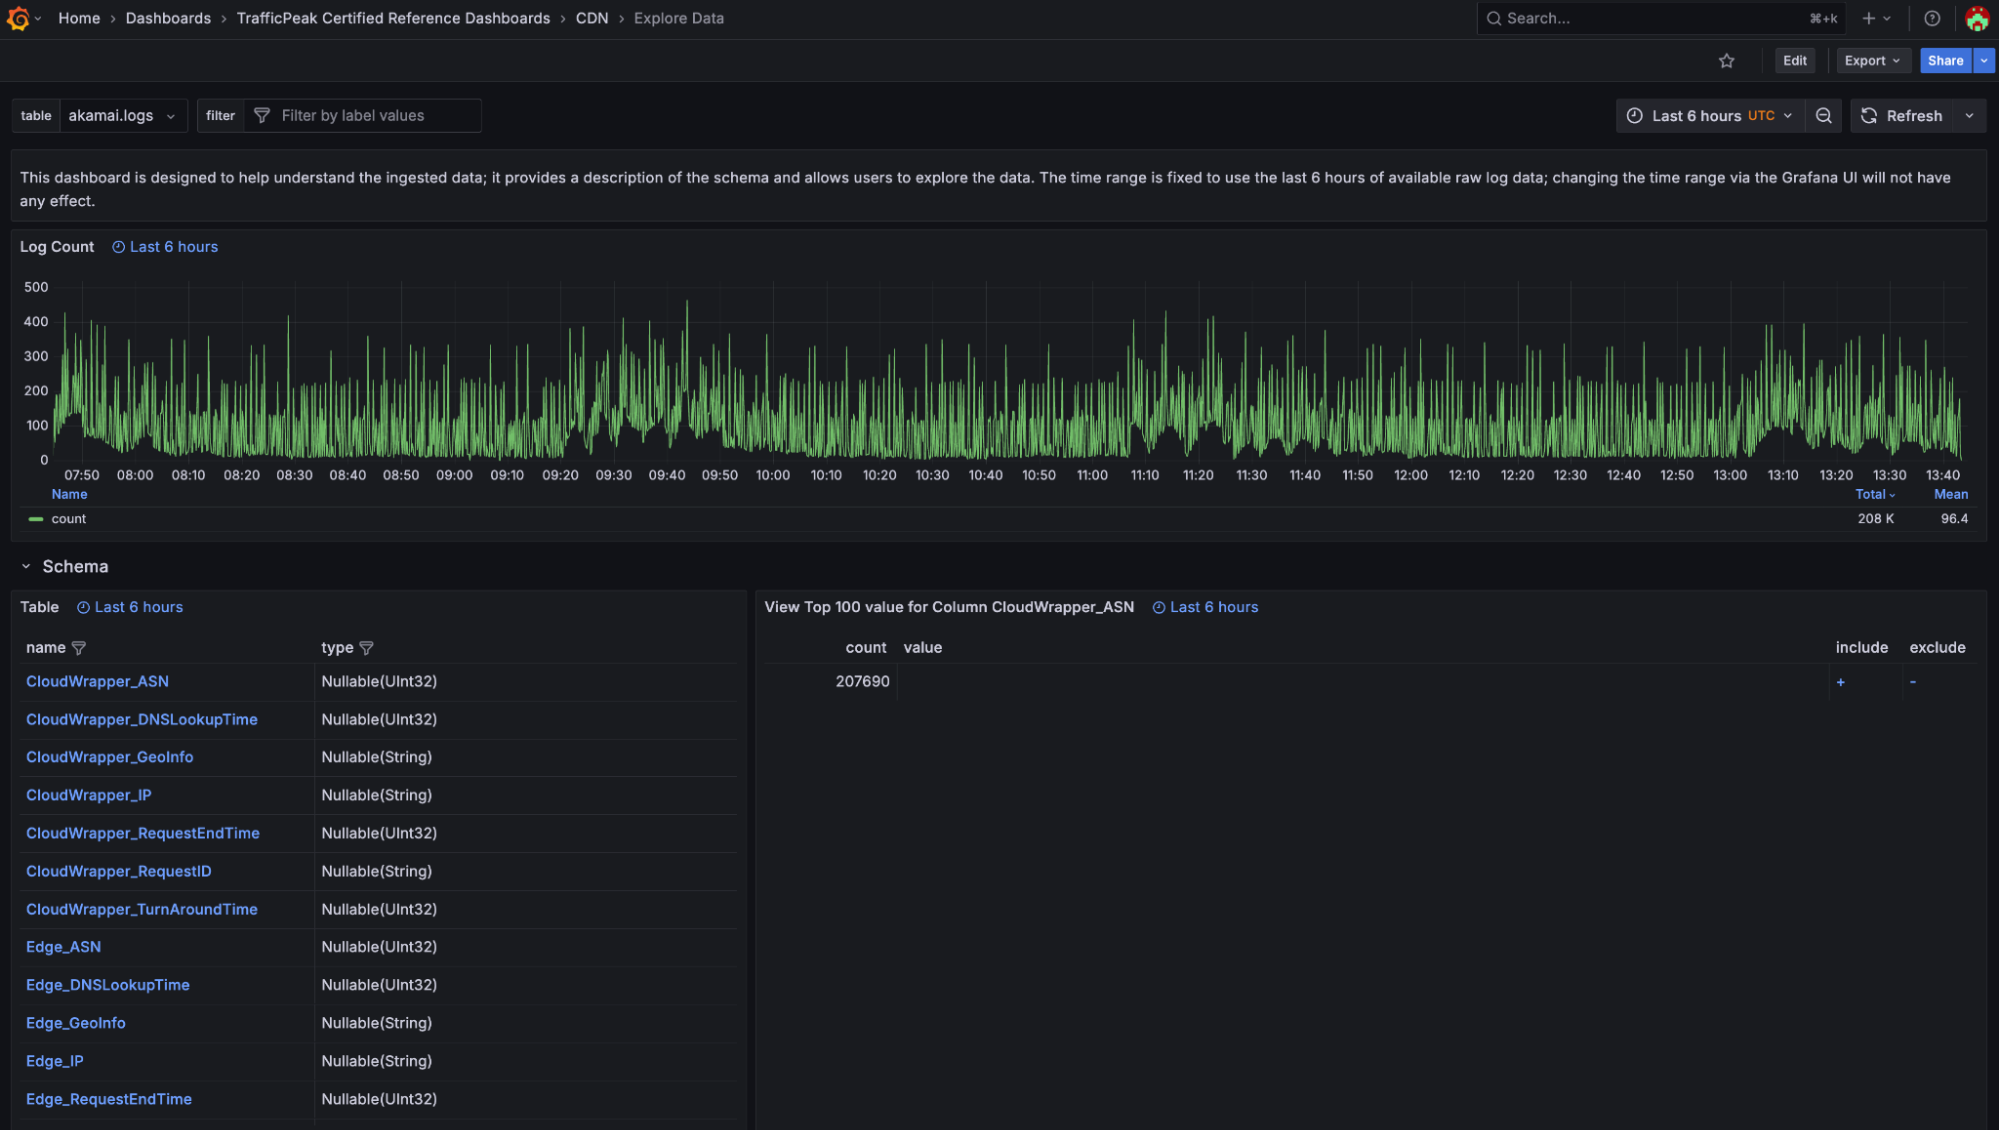The image size is (1999, 1131).
Task: Sort legend by Total column
Action: click(x=1874, y=495)
